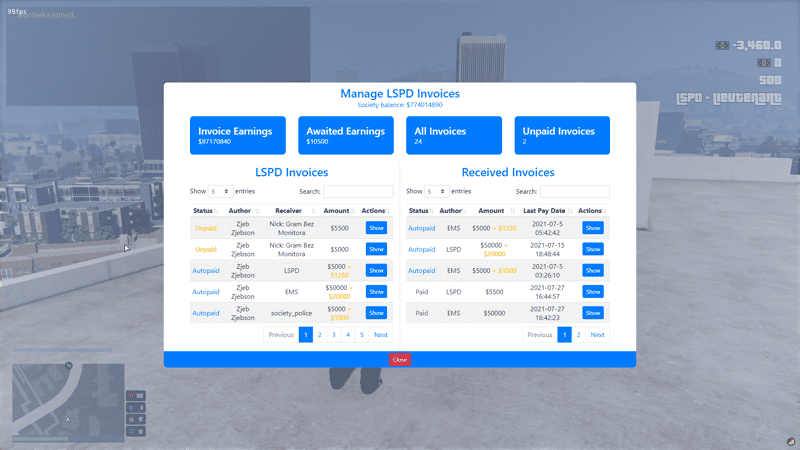Screen dimensions: 800x450
Task: Sort LSPD Invoices by Amount column
Action: click(338, 211)
